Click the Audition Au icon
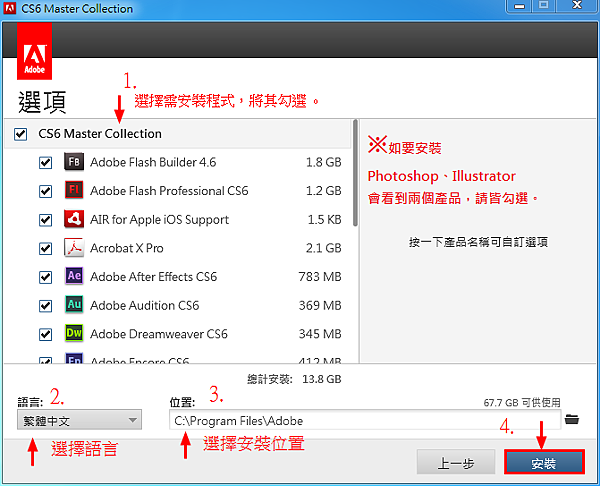600x486 pixels. (74, 305)
